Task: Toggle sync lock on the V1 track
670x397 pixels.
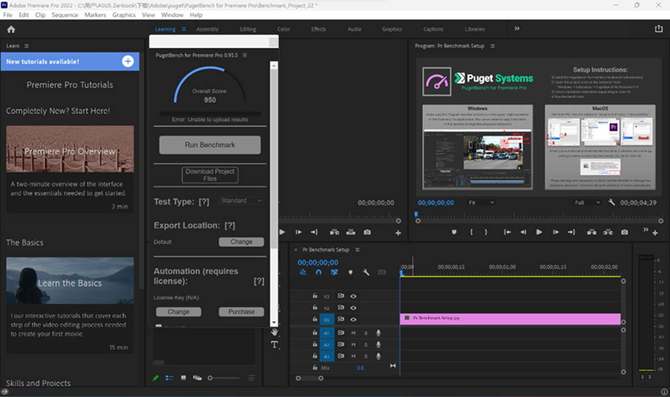Action: pyautogui.click(x=341, y=319)
